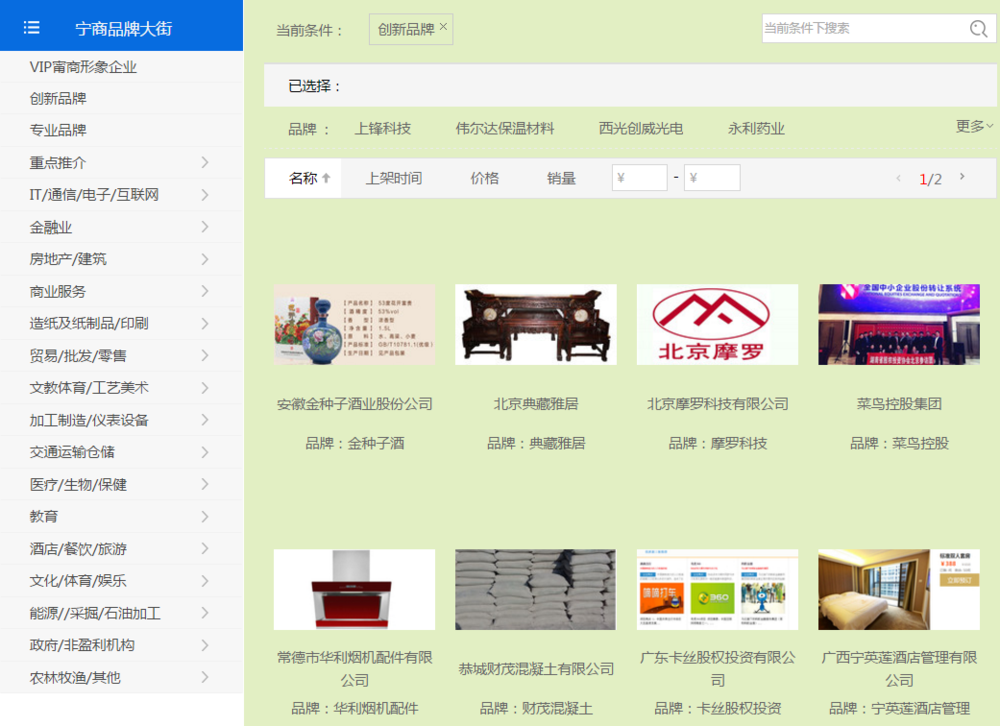Click 品牌：摩罗科技 label
This screenshot has height=726, width=1000.
(x=717, y=443)
